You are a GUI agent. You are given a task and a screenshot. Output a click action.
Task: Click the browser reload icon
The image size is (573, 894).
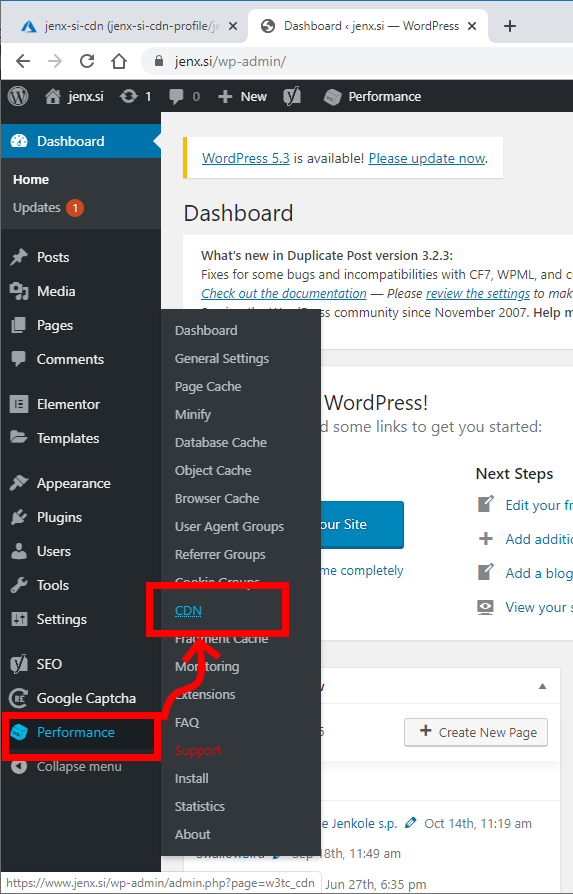click(x=87, y=60)
